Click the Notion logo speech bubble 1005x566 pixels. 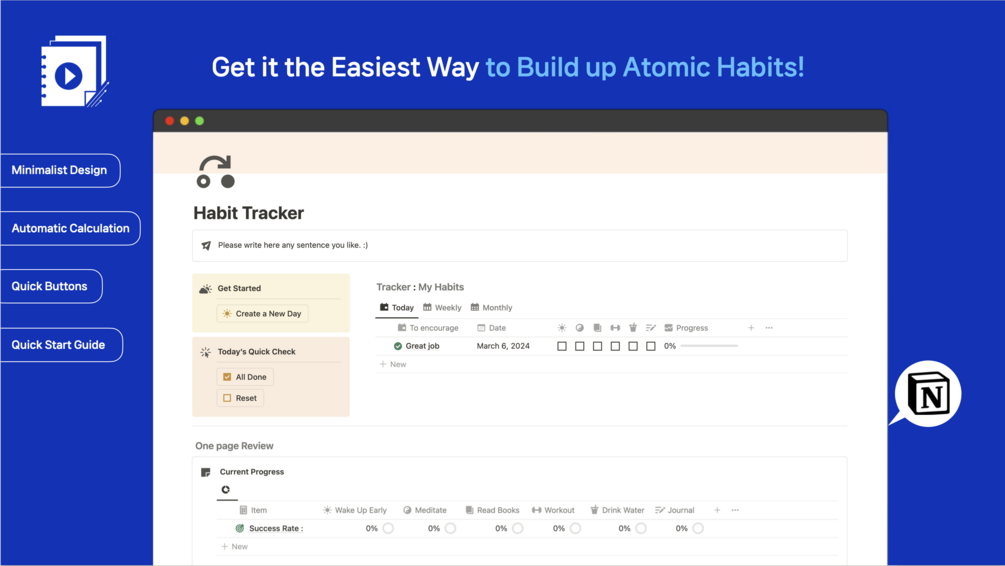tap(927, 394)
